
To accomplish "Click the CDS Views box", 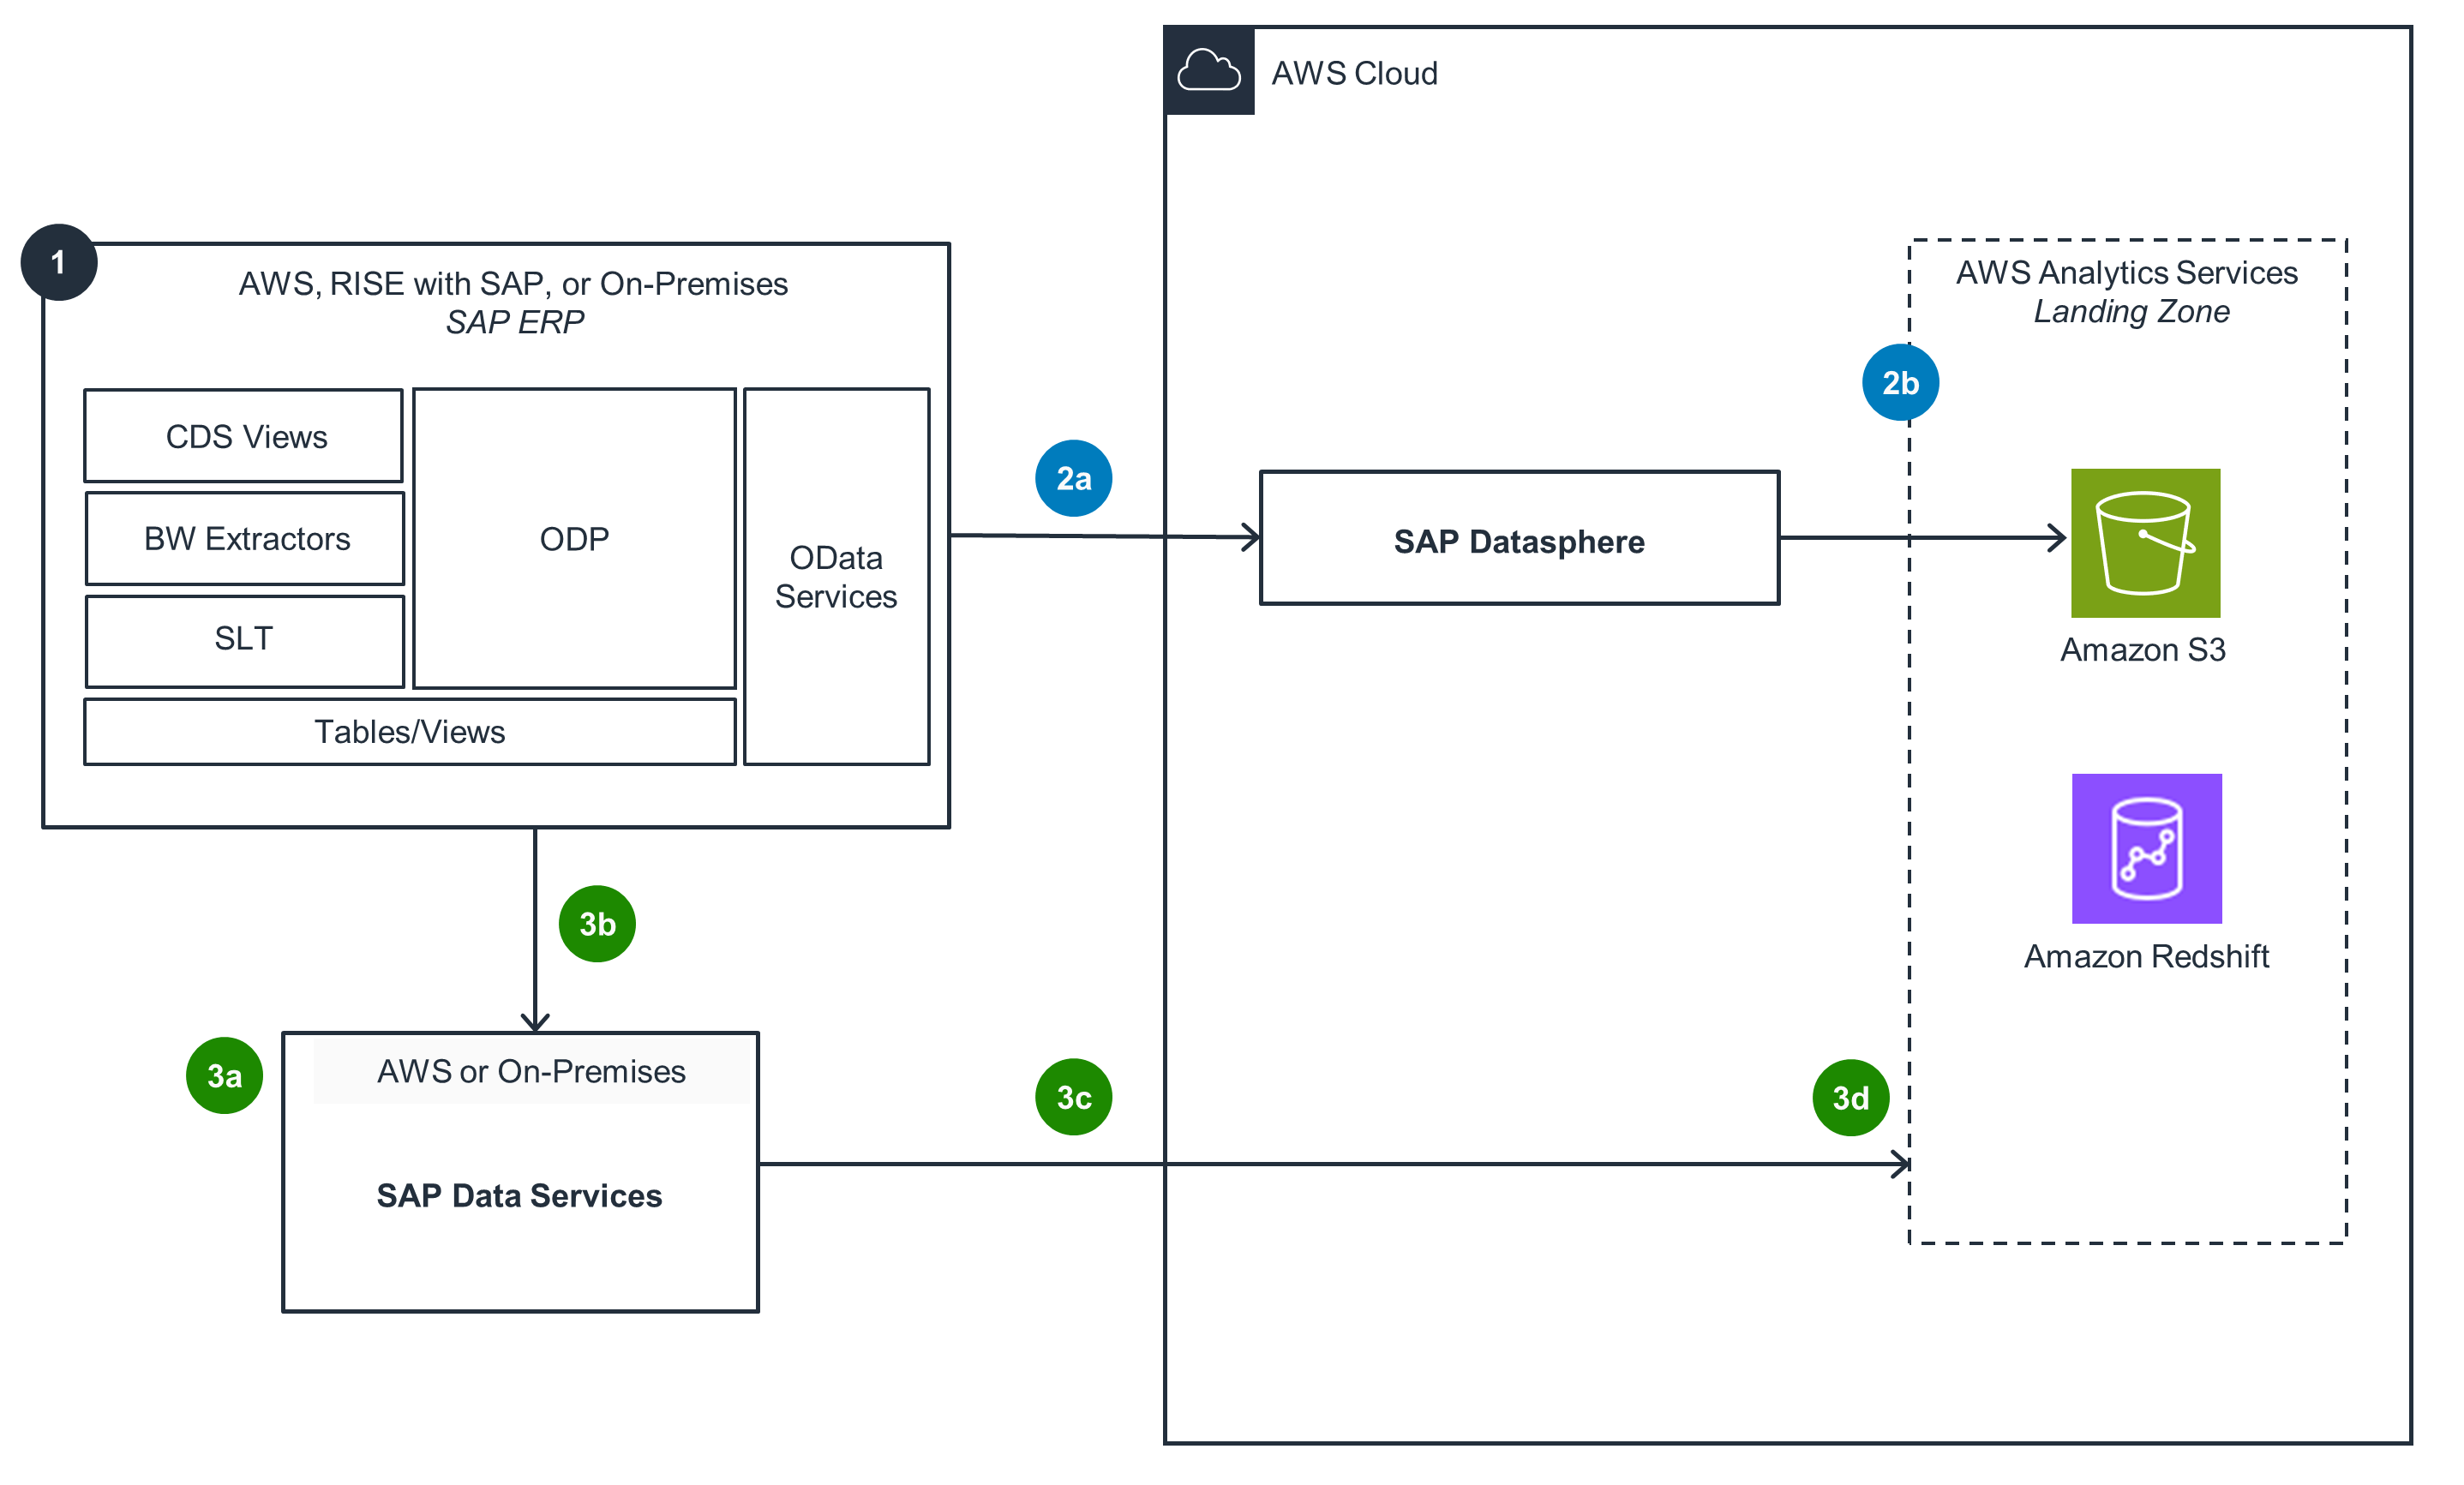I will (244, 436).
